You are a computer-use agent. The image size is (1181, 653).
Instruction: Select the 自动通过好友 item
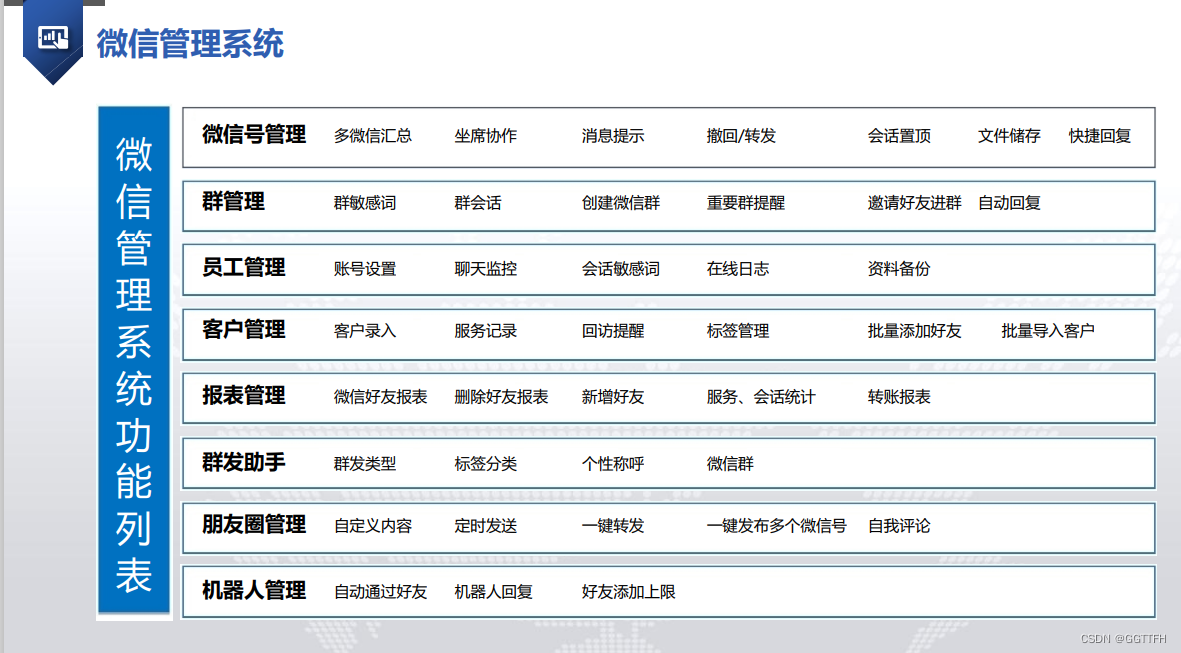click(380, 592)
